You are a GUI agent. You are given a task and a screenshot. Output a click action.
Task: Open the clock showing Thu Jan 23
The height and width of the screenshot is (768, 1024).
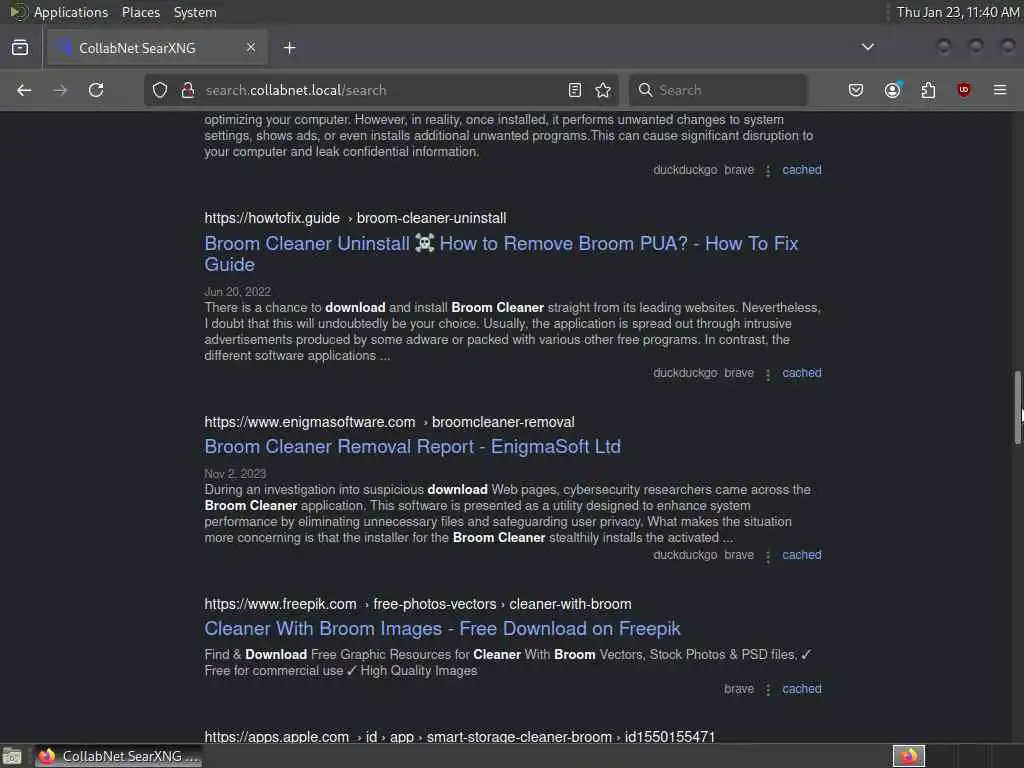click(957, 12)
